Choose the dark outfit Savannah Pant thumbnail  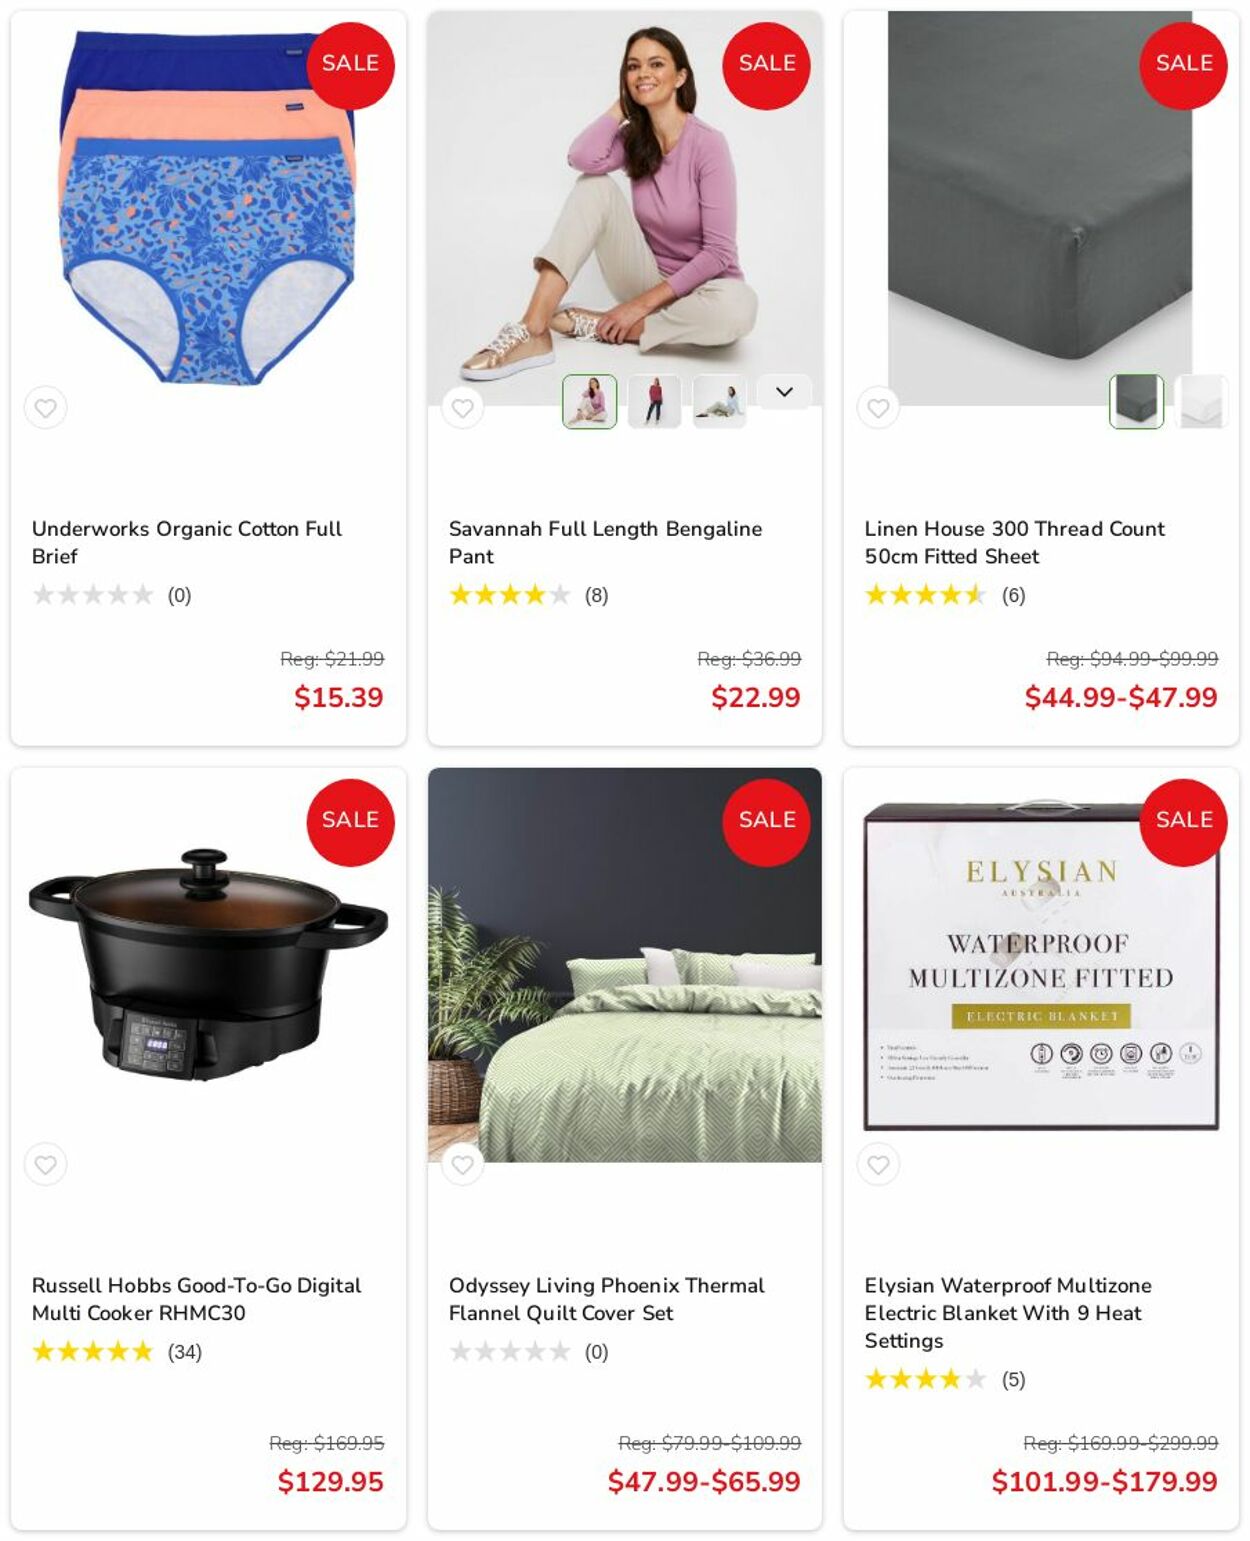pos(654,401)
